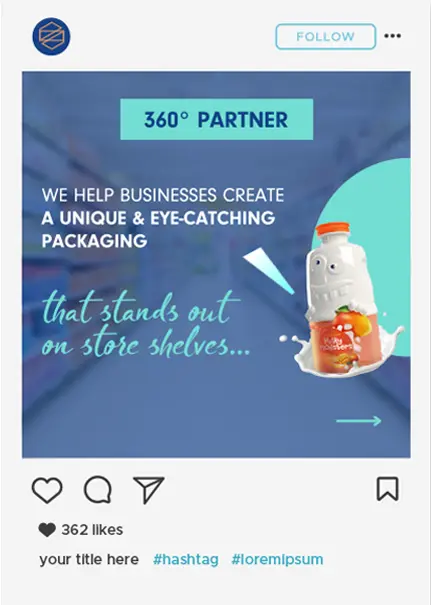Share the post with the paper plane icon

point(149,490)
